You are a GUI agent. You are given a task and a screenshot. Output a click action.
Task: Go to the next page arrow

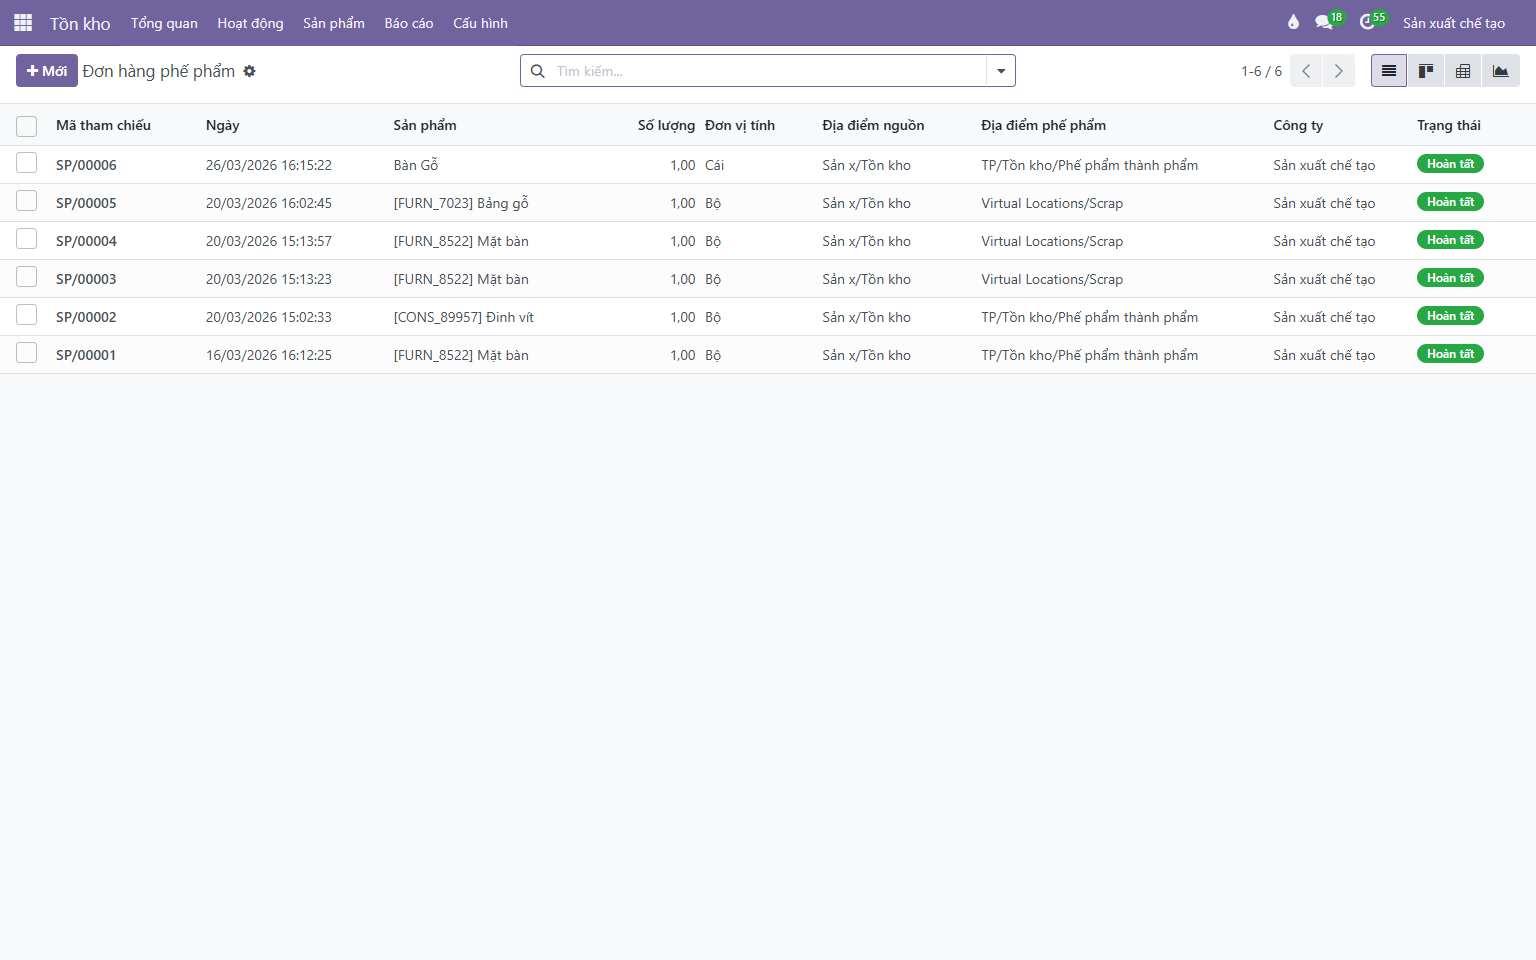(1339, 71)
